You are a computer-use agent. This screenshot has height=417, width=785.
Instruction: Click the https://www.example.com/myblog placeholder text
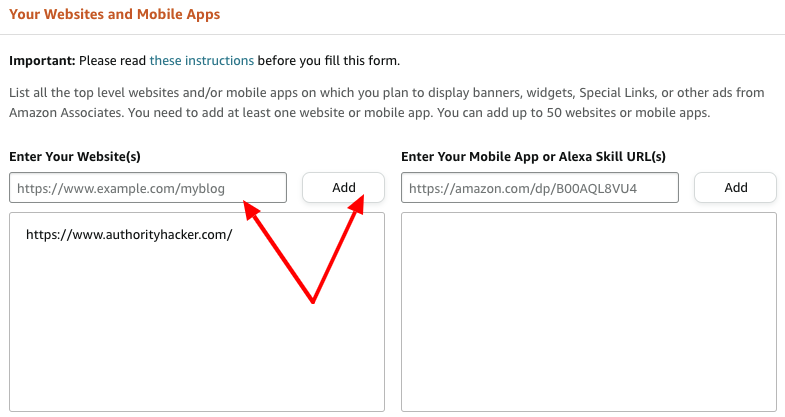tap(120, 187)
